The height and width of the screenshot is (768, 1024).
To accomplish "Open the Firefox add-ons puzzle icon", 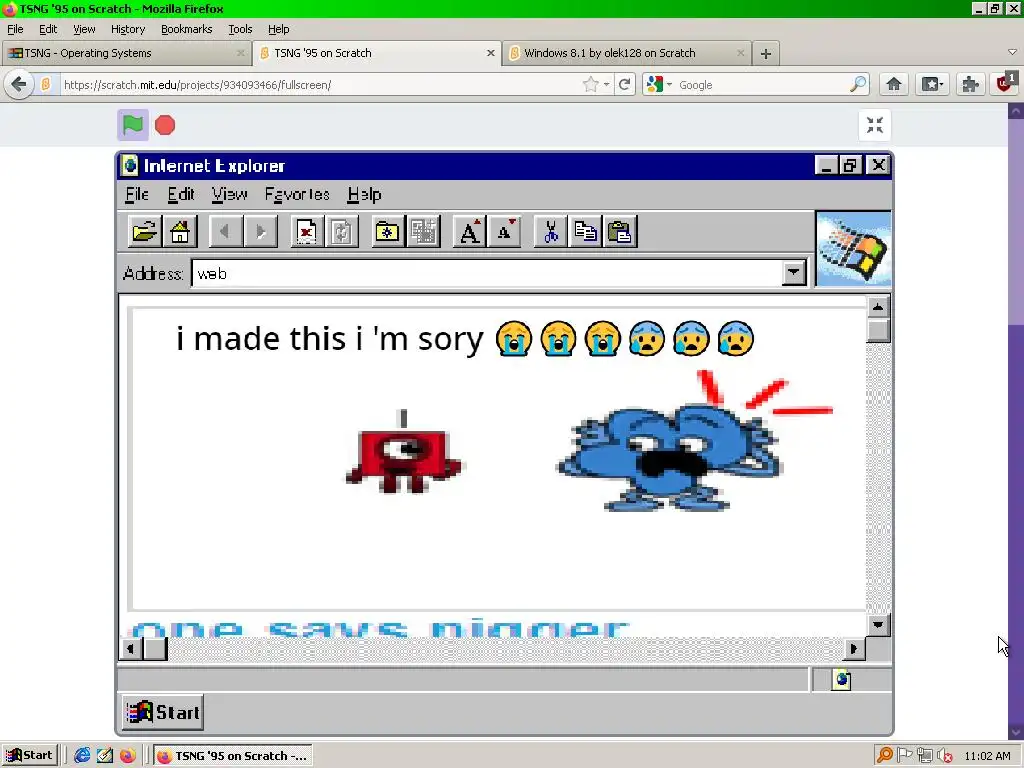I will pyautogui.click(x=970, y=84).
